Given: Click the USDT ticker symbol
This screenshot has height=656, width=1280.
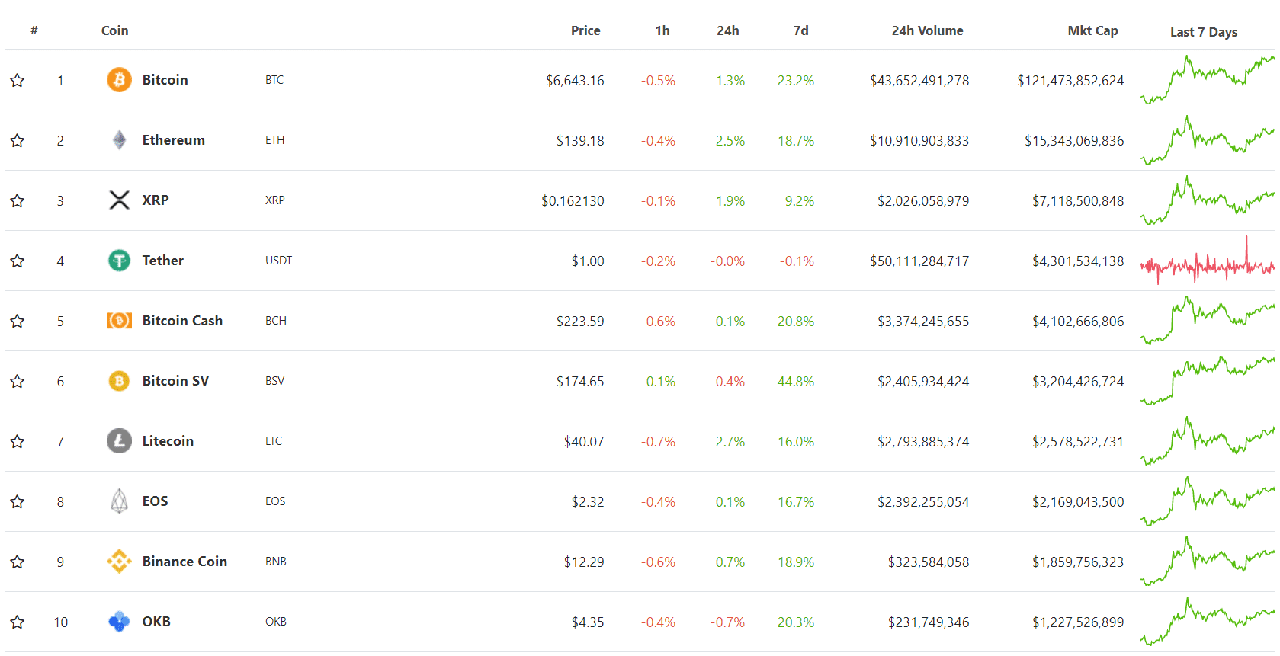Looking at the screenshot, I should pyautogui.click(x=278, y=260).
